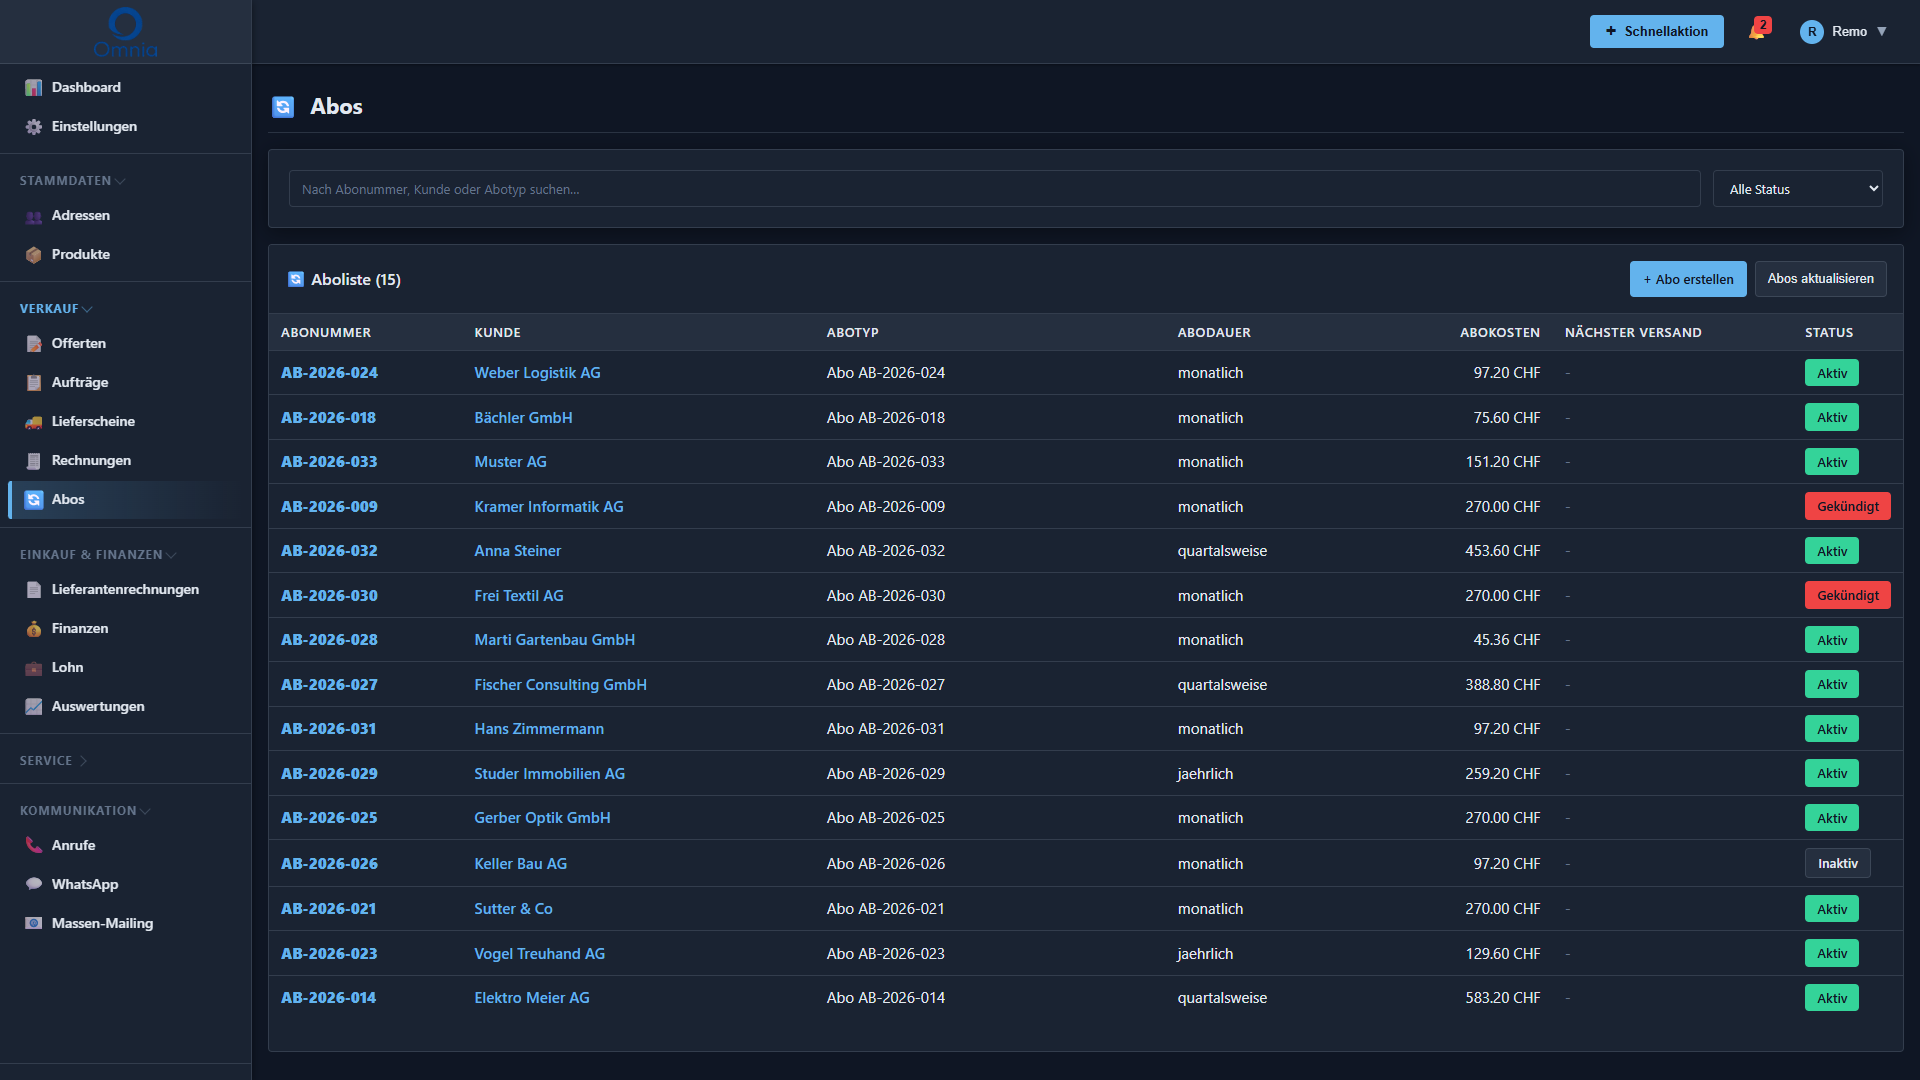Click the Abos page title icon
This screenshot has height=1080, width=1920.
(x=283, y=107)
